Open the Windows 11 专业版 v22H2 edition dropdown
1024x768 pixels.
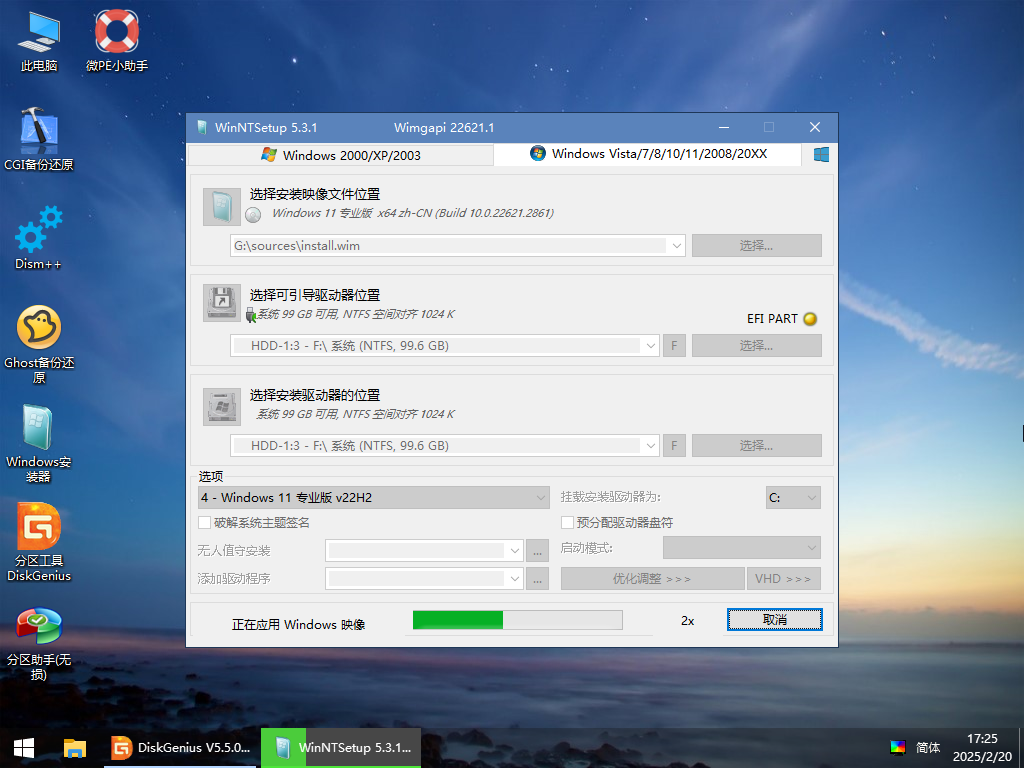[x=374, y=498]
